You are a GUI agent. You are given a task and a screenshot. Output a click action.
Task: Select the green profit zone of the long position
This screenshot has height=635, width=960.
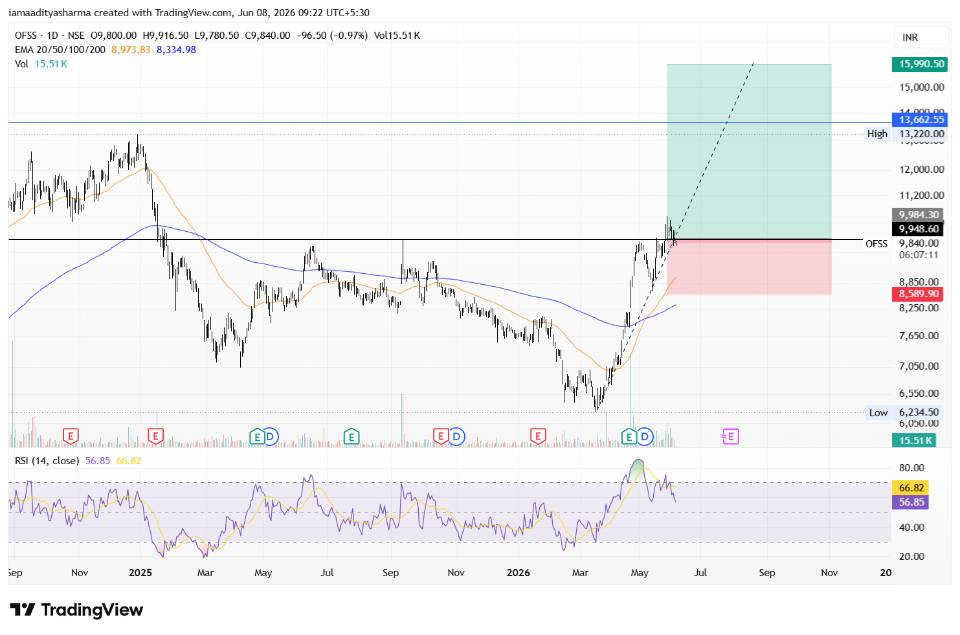pyautogui.click(x=749, y=151)
